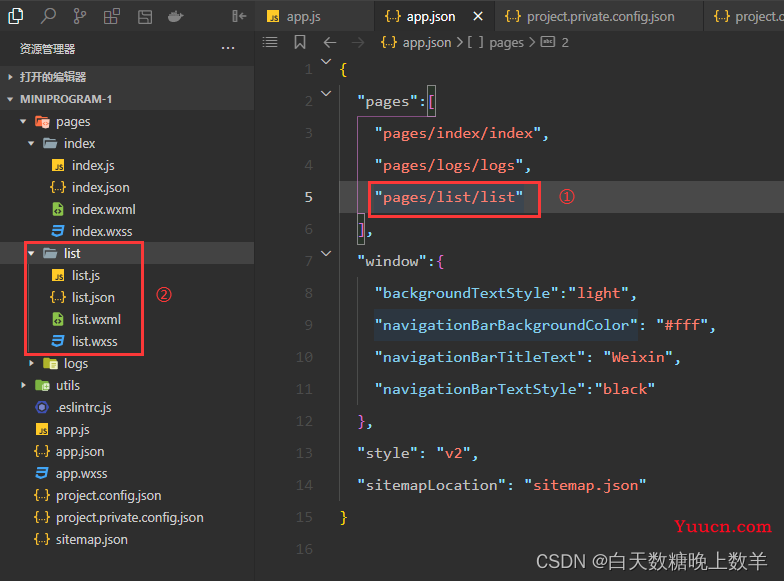Open the Search panel icon
Screen dimensions: 784x581
[x=48, y=16]
